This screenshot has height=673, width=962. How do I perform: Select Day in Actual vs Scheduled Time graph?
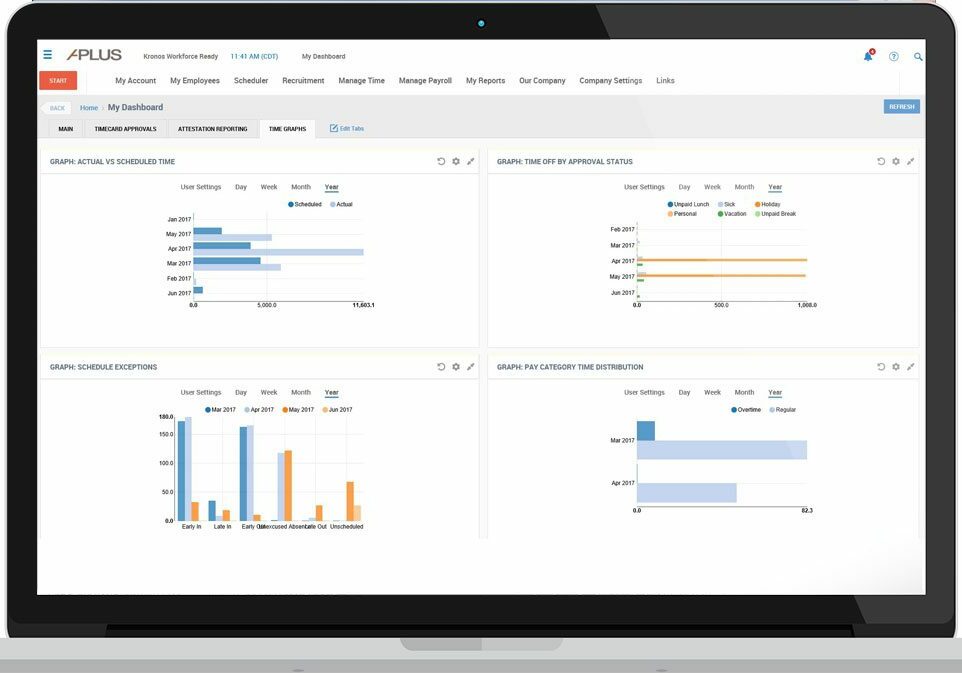tap(240, 187)
